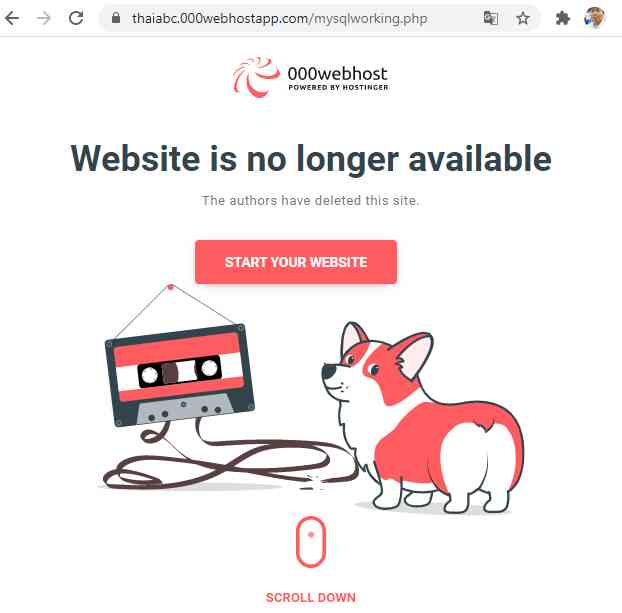Click 'The authors have deleted this site' text

point(311,200)
